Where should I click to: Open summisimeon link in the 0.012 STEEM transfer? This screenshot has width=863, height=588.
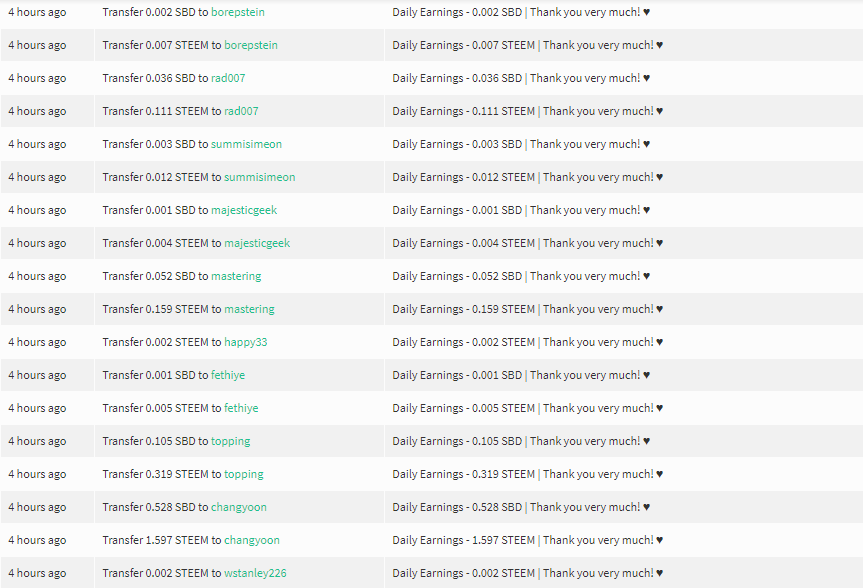pyautogui.click(x=260, y=177)
